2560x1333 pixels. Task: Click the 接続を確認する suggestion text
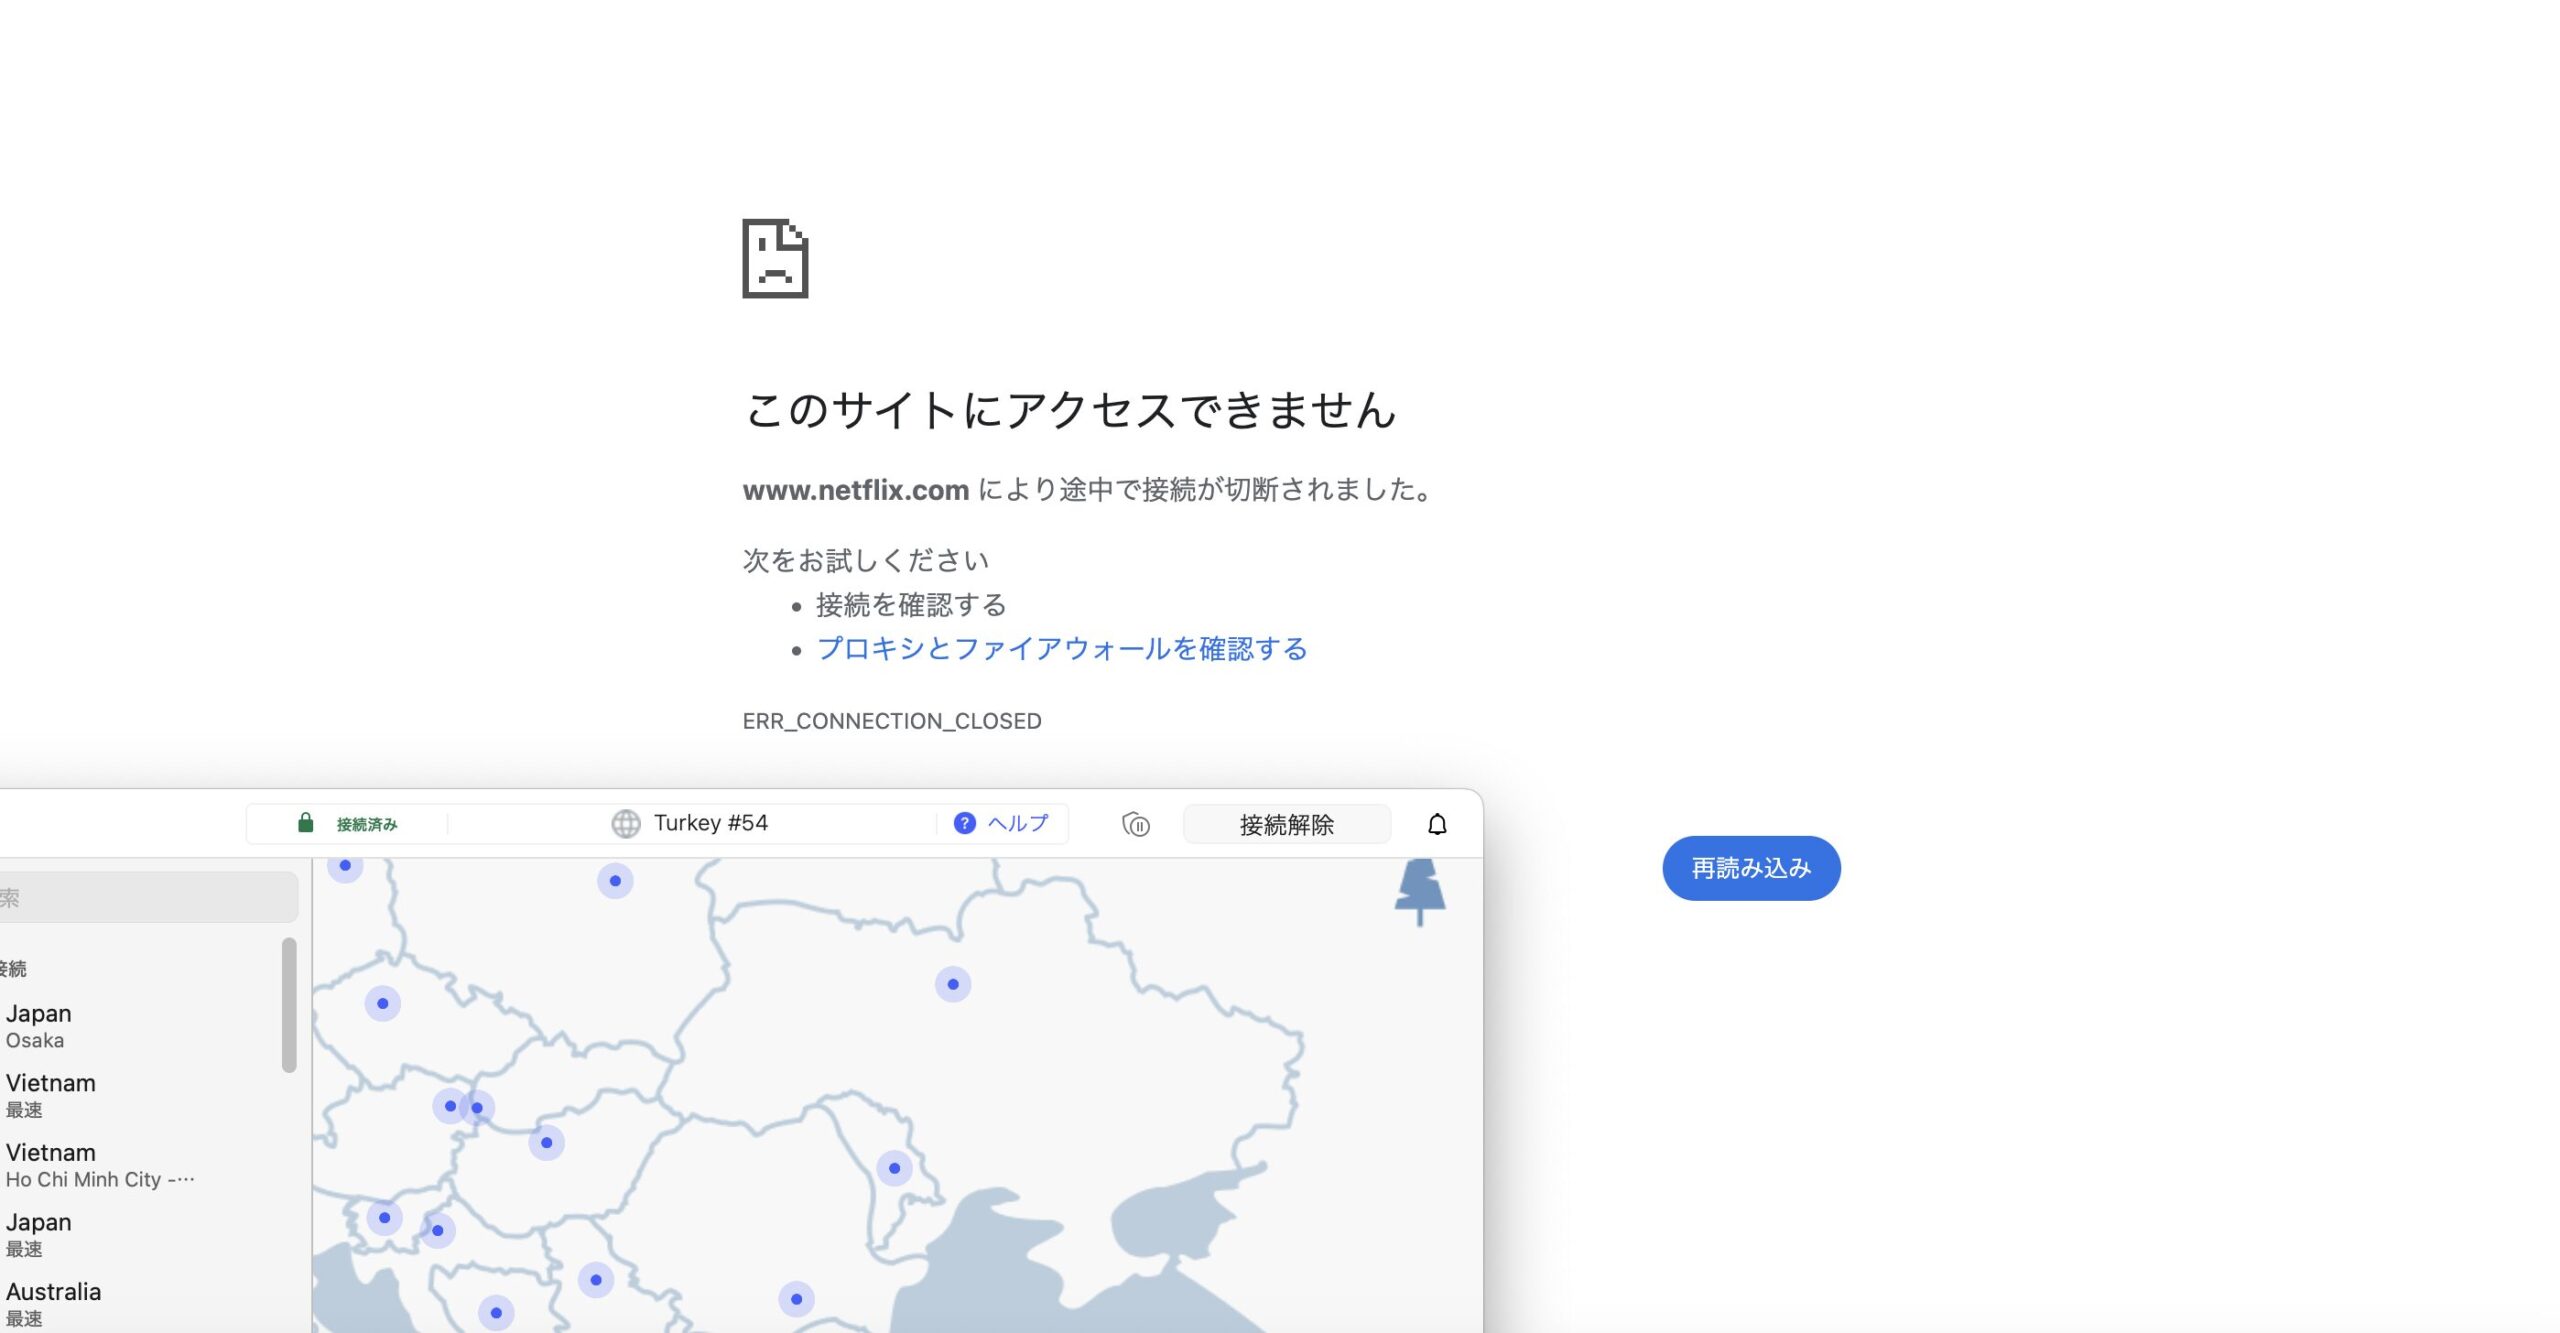click(x=911, y=605)
